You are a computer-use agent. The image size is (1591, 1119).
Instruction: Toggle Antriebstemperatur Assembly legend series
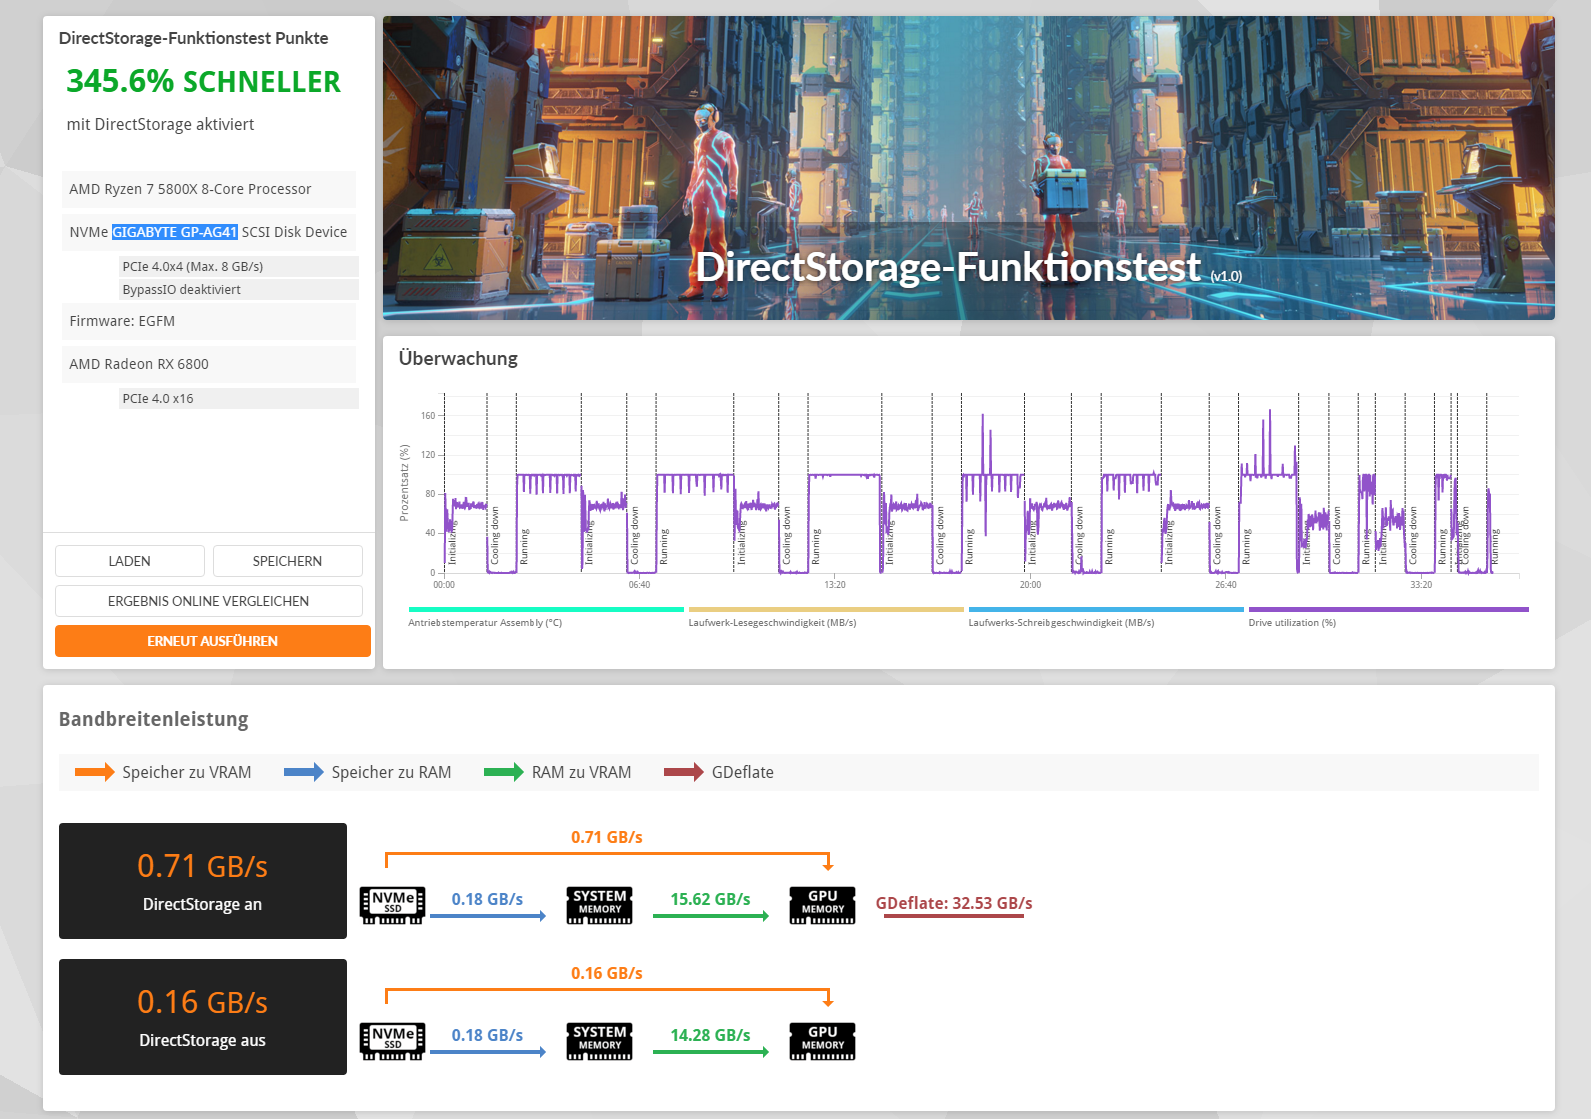pos(546,616)
